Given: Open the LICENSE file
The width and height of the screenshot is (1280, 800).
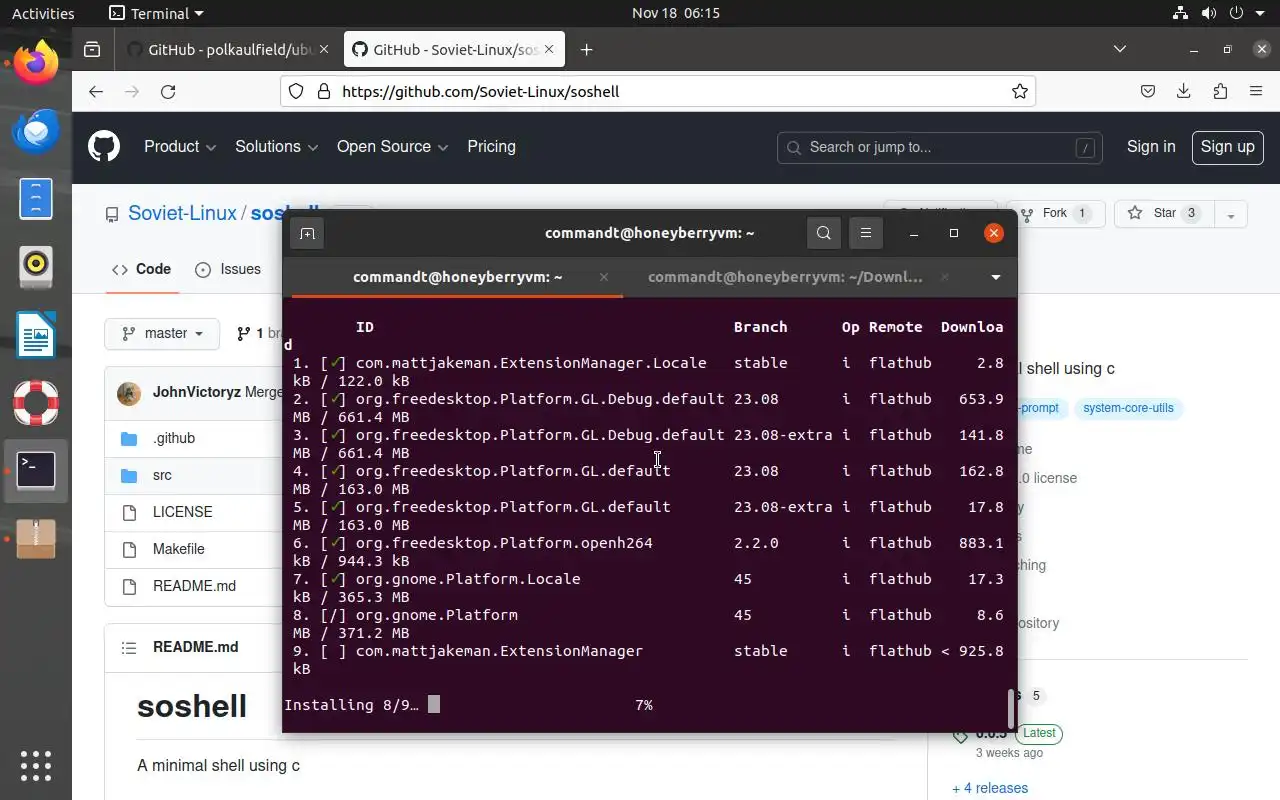Looking at the screenshot, I should [x=182, y=512].
